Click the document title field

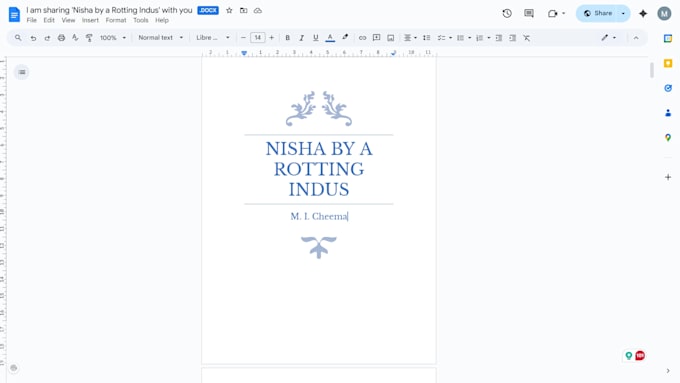tap(109, 10)
